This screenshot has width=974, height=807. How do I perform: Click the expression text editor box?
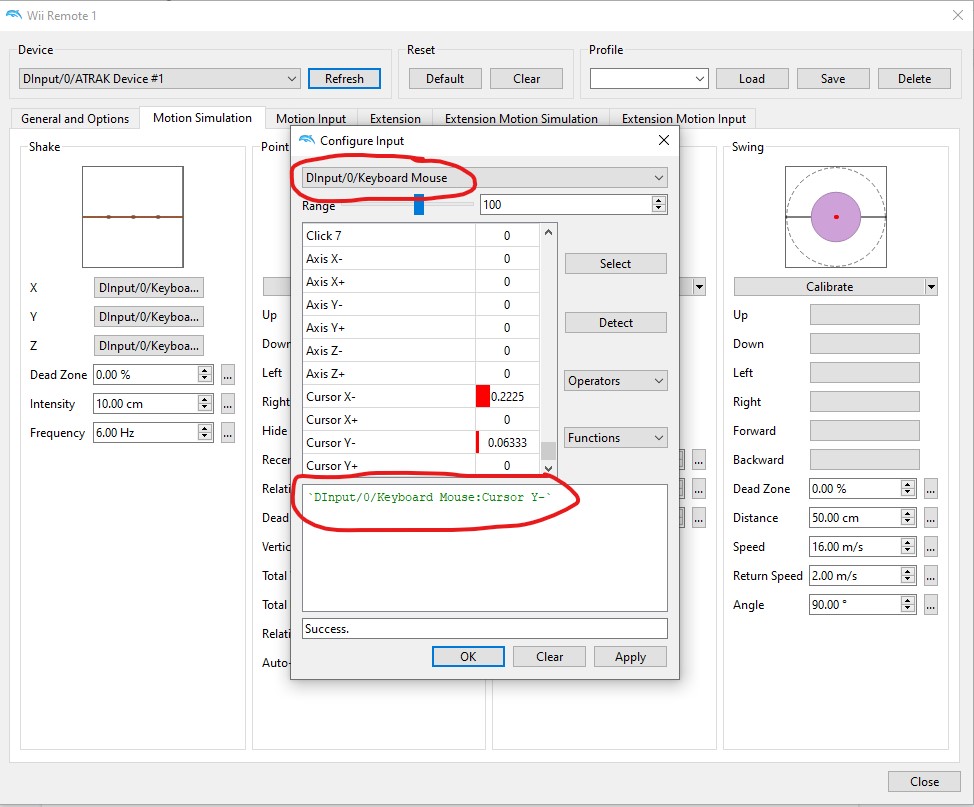[485, 548]
